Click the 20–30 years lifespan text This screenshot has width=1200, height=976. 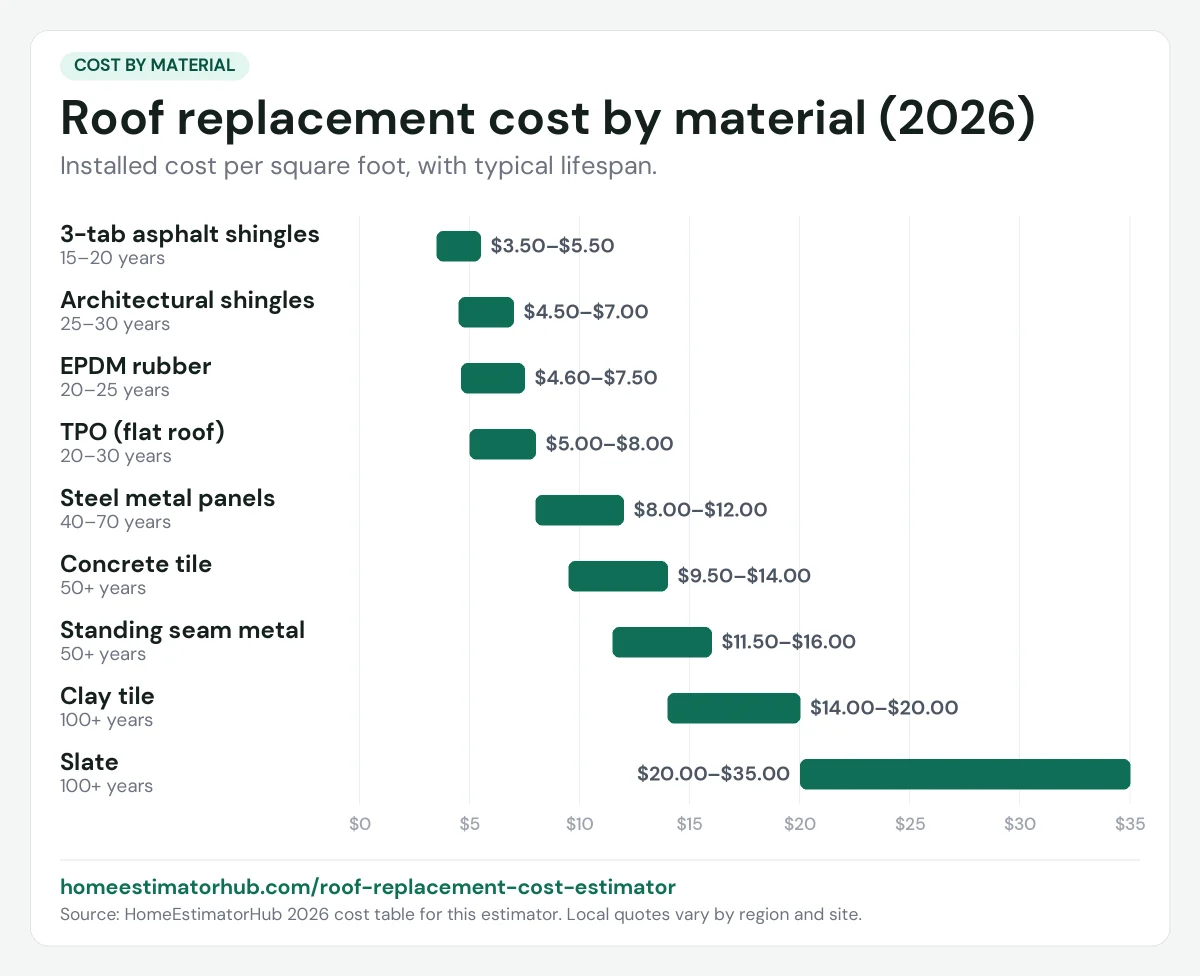click(116, 456)
